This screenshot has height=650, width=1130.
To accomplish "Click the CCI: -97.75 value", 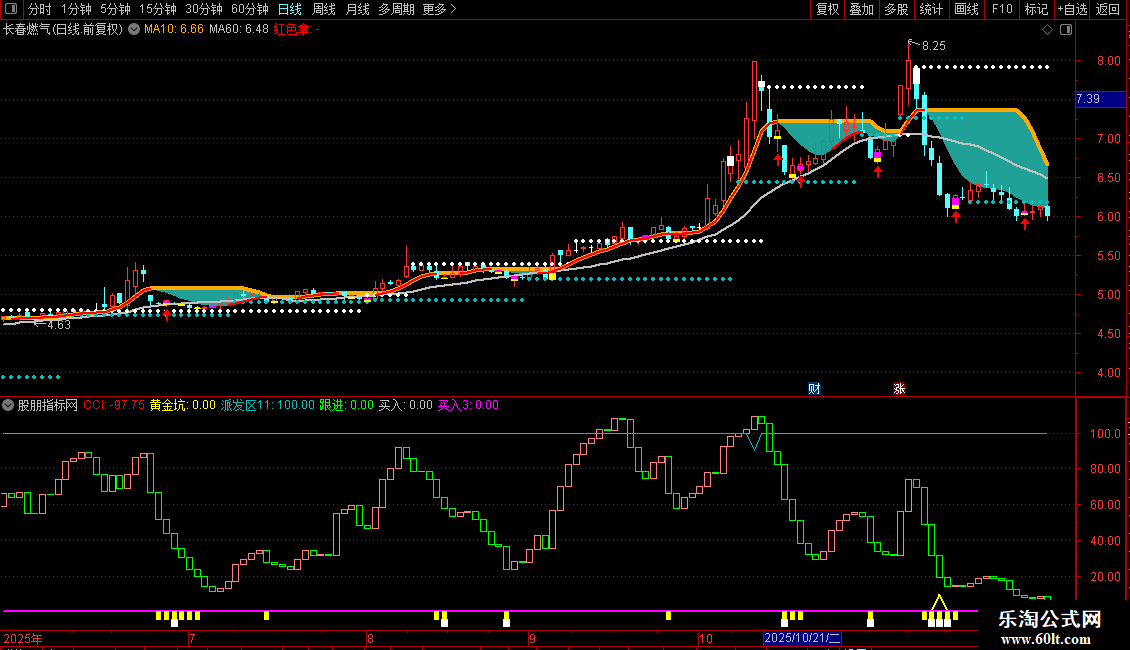I will point(114,405).
